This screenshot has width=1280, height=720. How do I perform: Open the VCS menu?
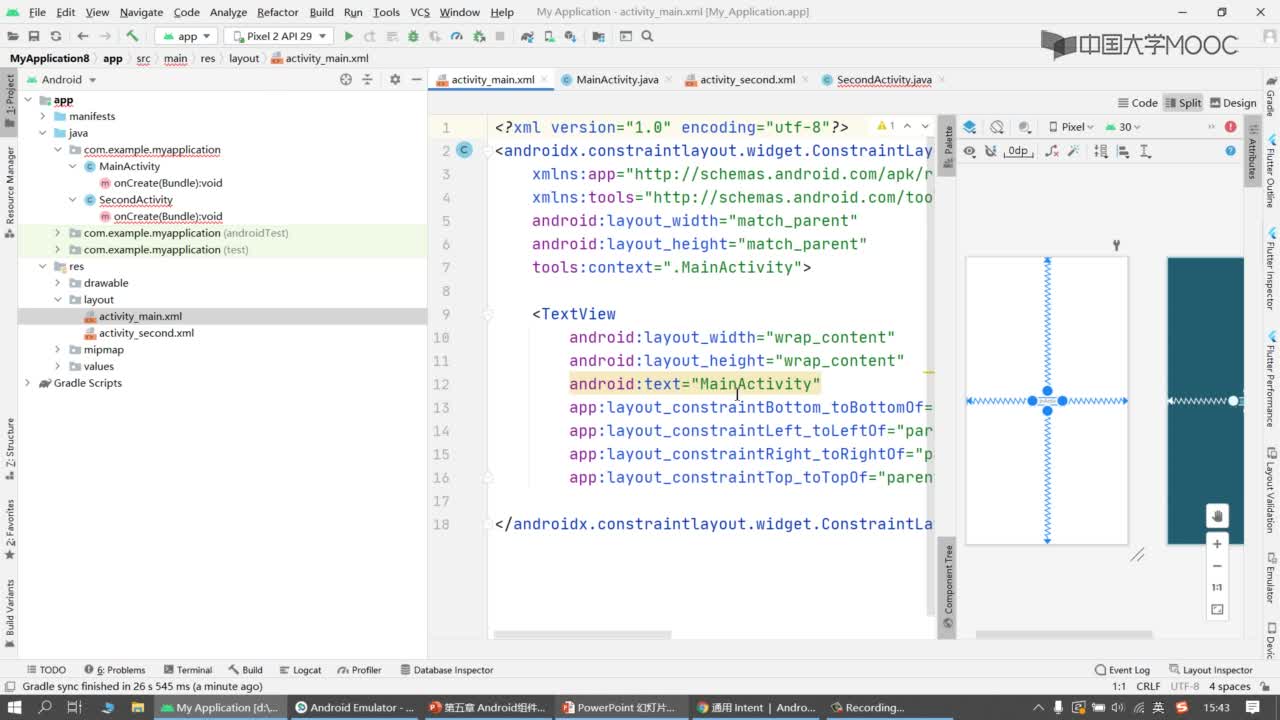point(420,12)
